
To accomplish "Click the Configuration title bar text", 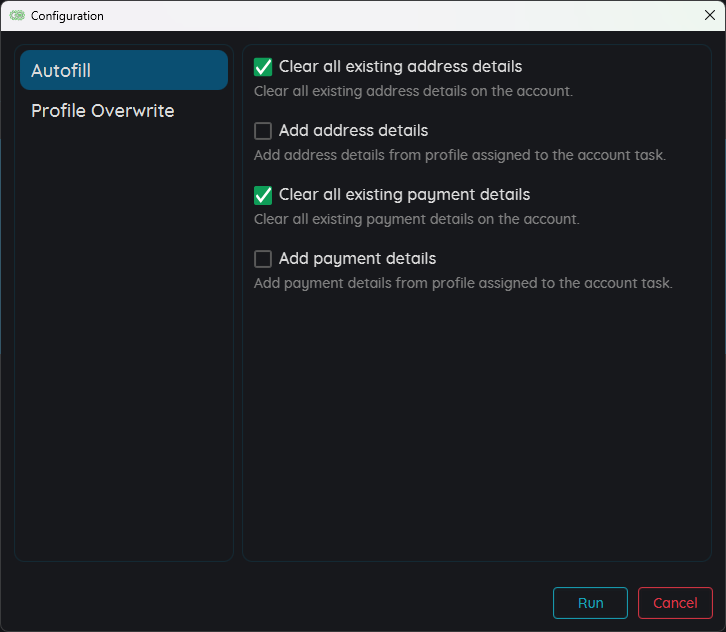I will tap(67, 16).
